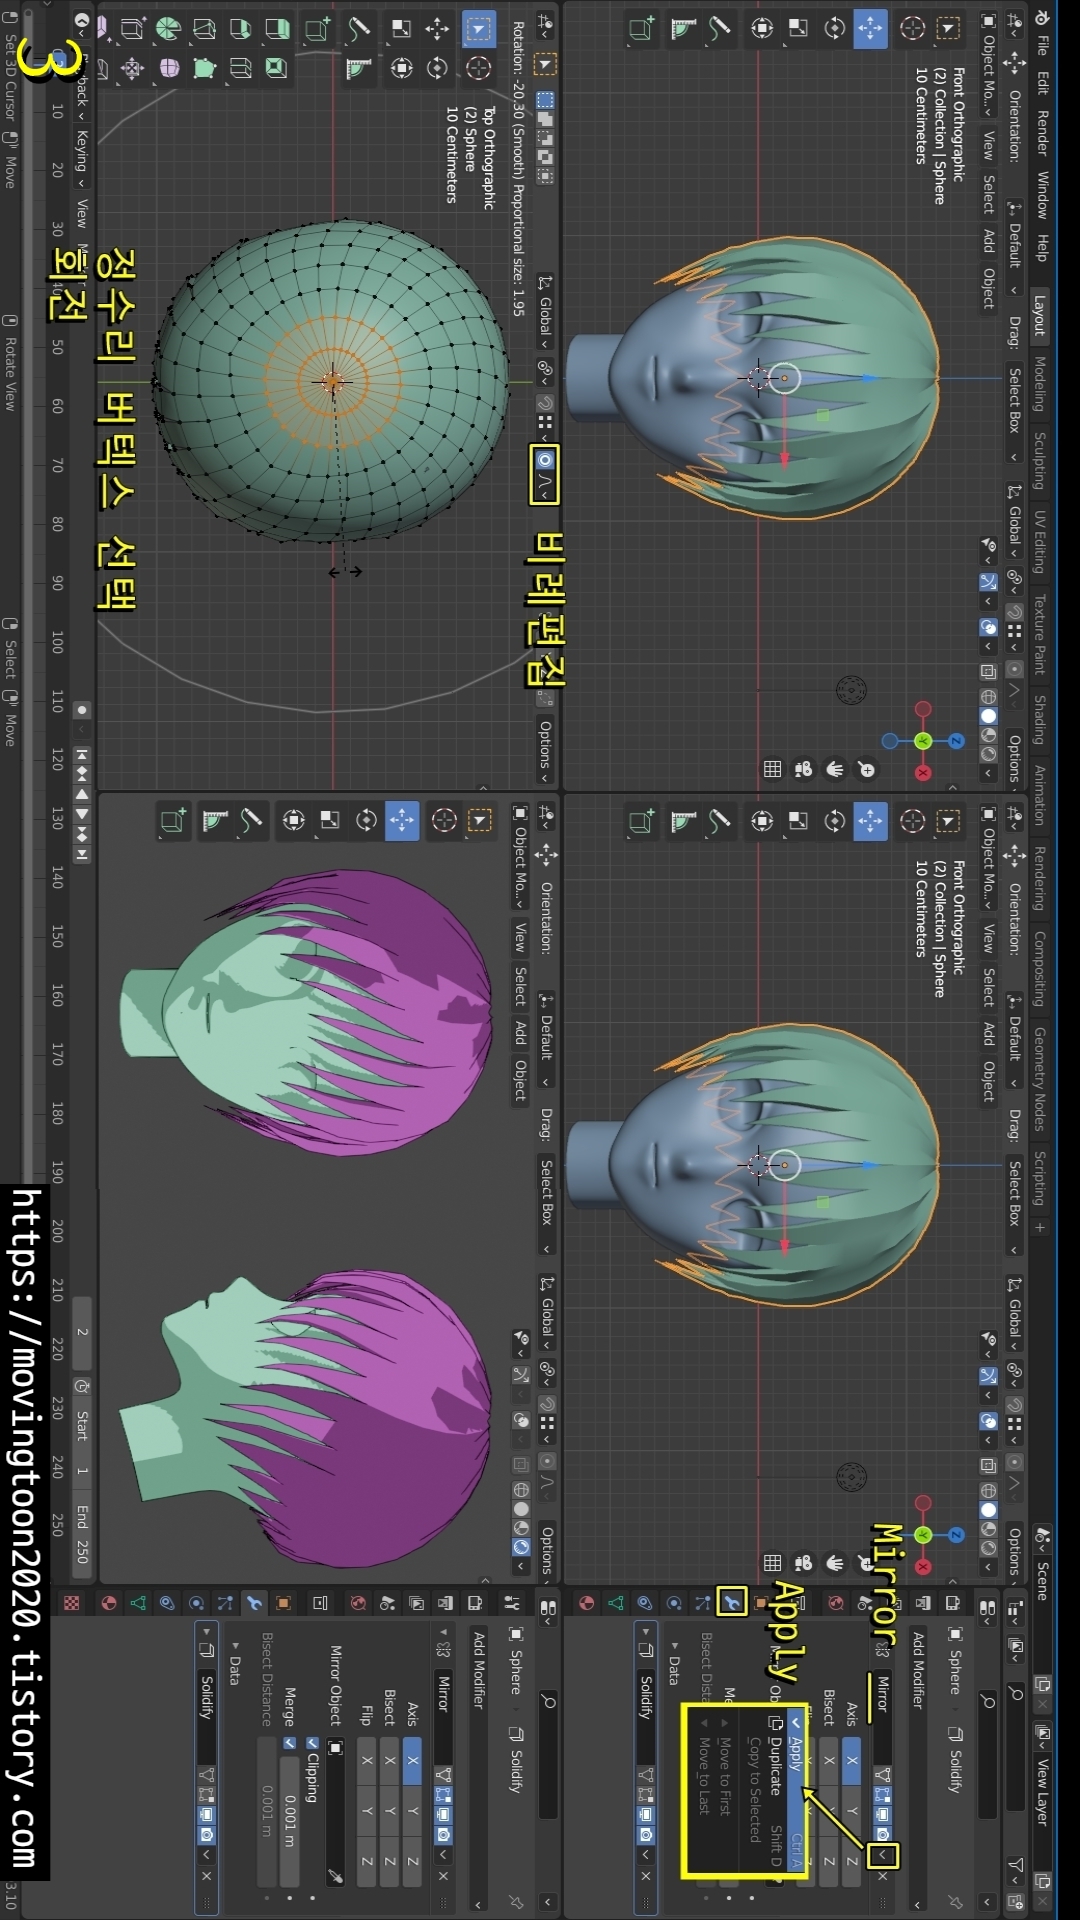Choose Apply in modifier dropdown menu

pos(795,1790)
